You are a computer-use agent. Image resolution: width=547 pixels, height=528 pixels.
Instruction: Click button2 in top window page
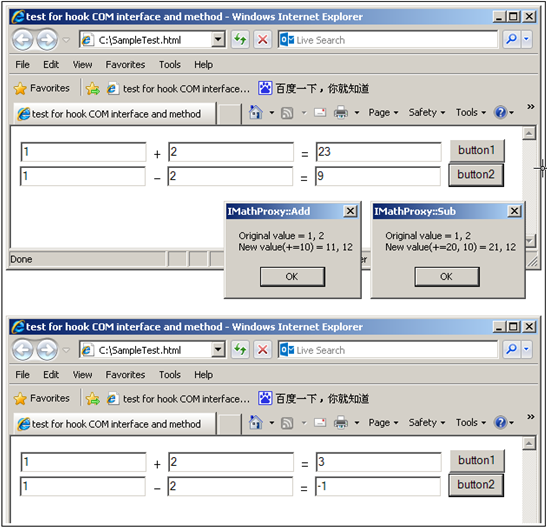(476, 175)
